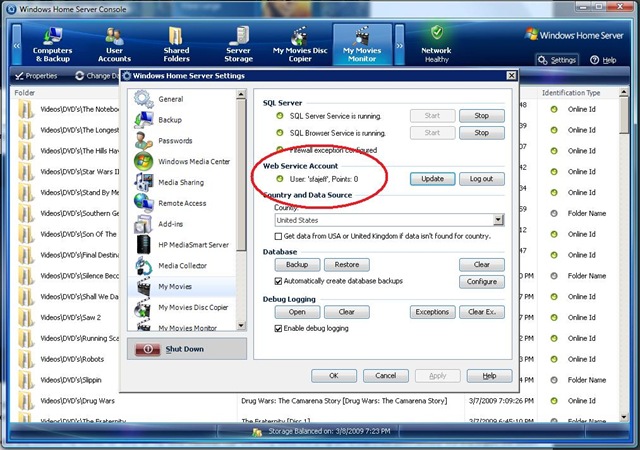The image size is (640, 450).
Task: Select HP MediaSmart Server settings
Action: pyautogui.click(x=182, y=245)
